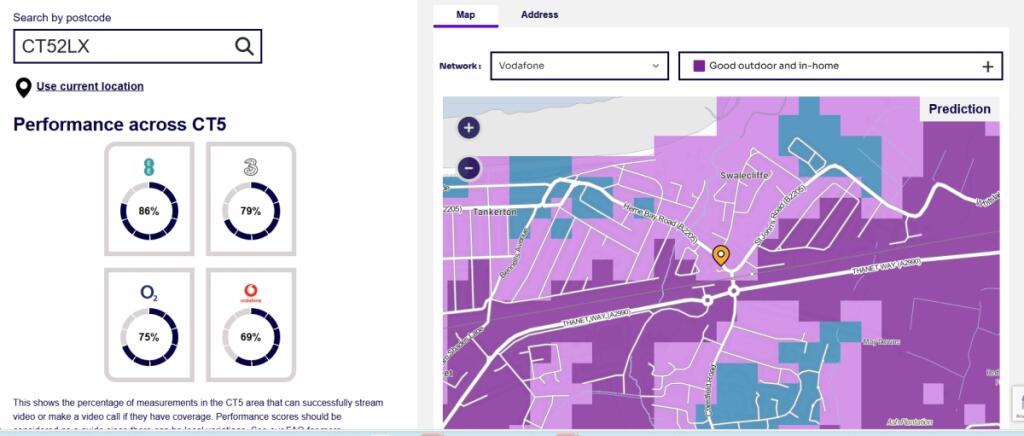Image resolution: width=1024 pixels, height=436 pixels.
Task: Click the O2 75% progress ring
Action: pyautogui.click(x=149, y=337)
